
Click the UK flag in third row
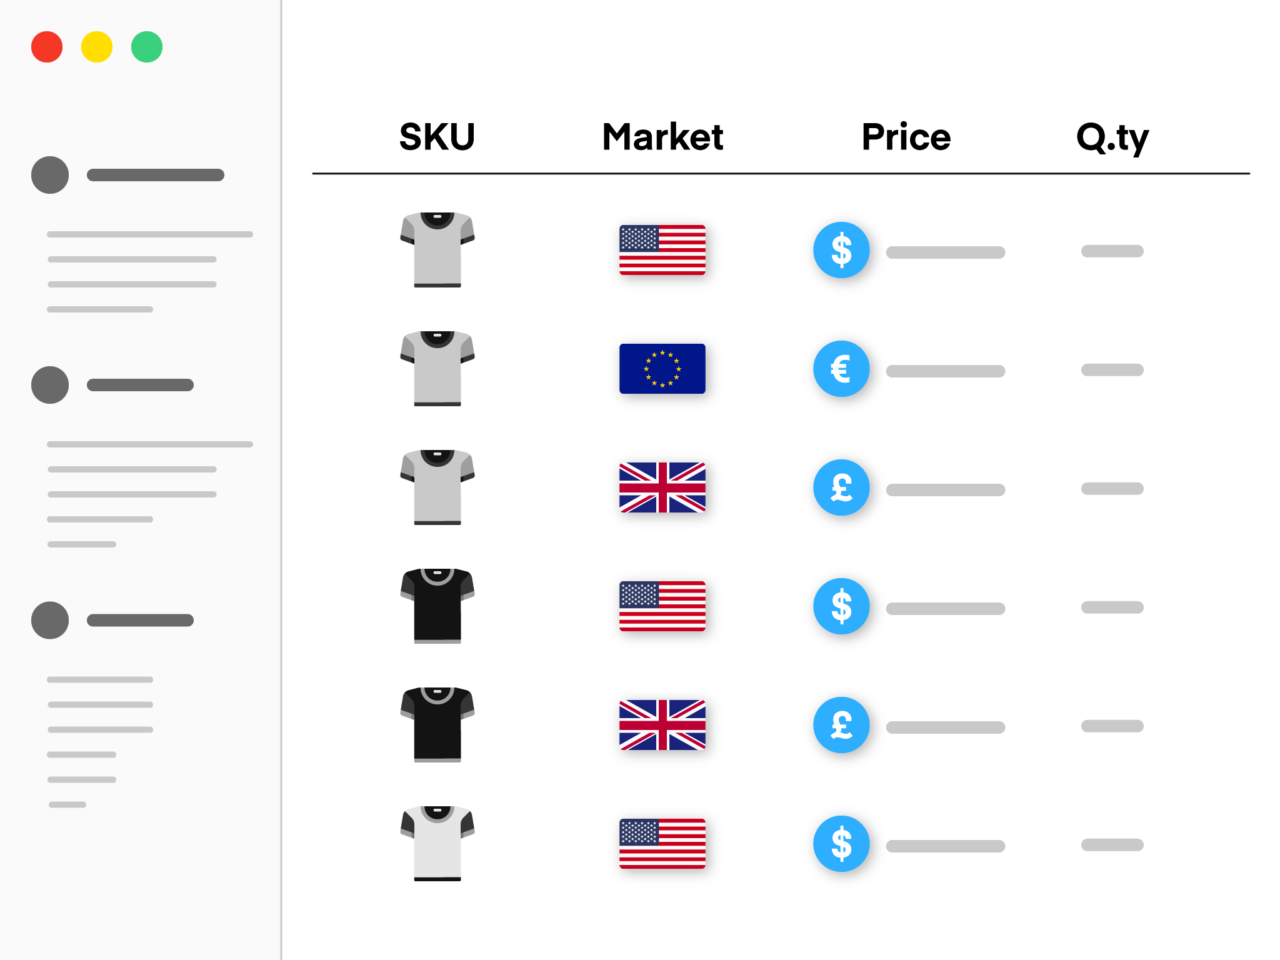click(662, 488)
